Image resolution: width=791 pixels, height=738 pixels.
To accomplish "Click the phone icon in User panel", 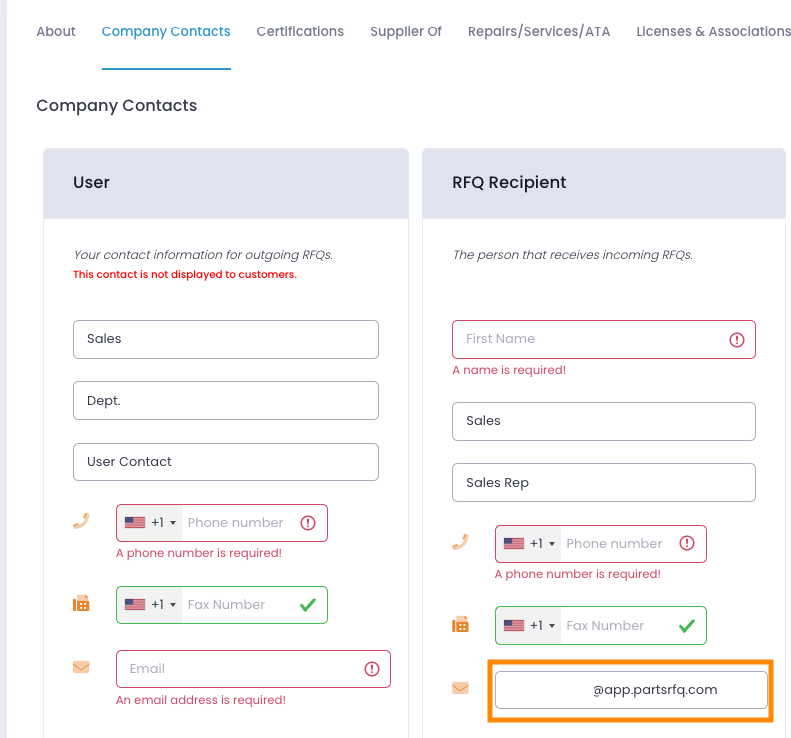I will pyautogui.click(x=81, y=521).
